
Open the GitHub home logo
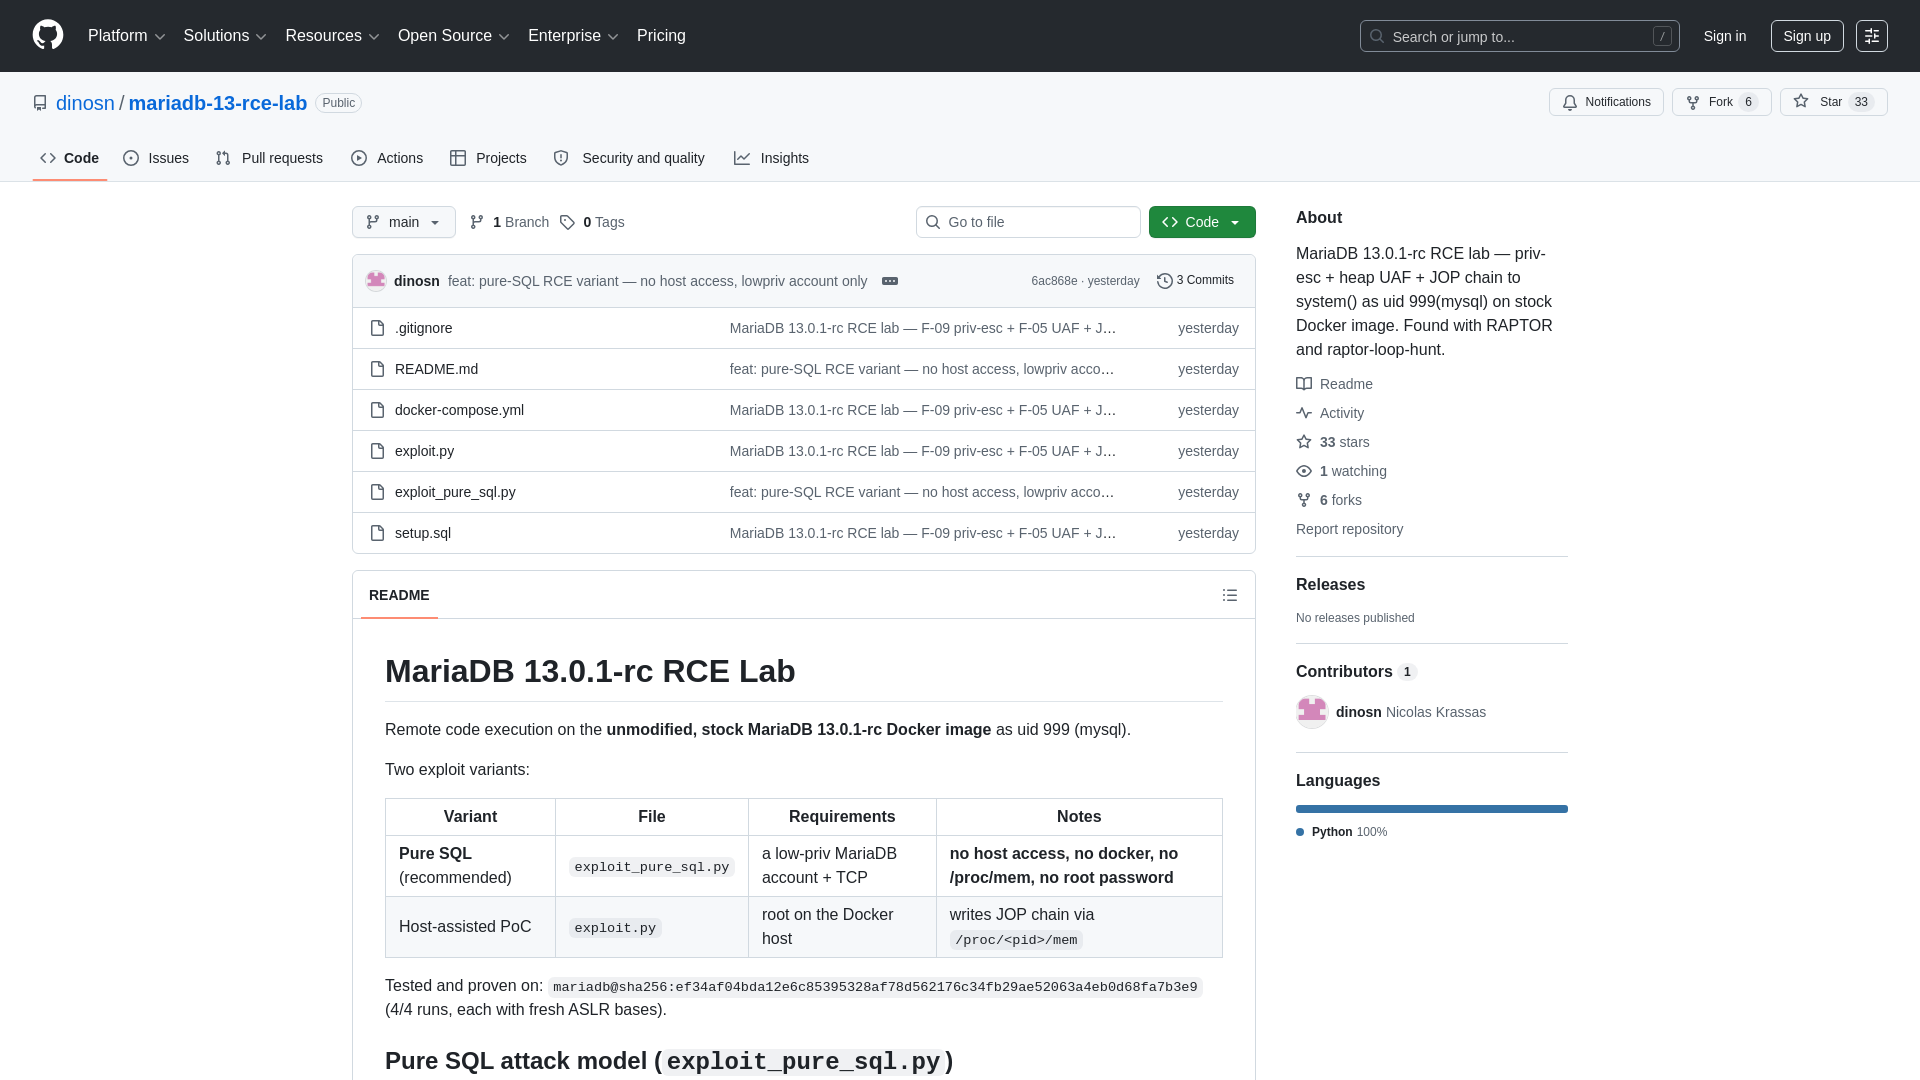[48, 35]
